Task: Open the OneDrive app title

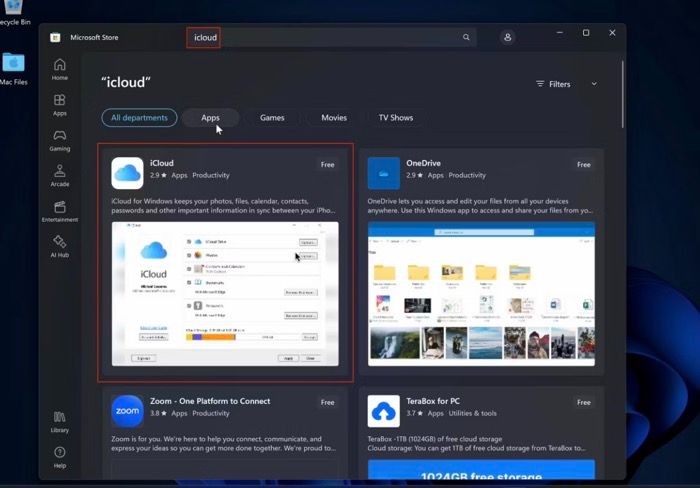Action: (423, 163)
